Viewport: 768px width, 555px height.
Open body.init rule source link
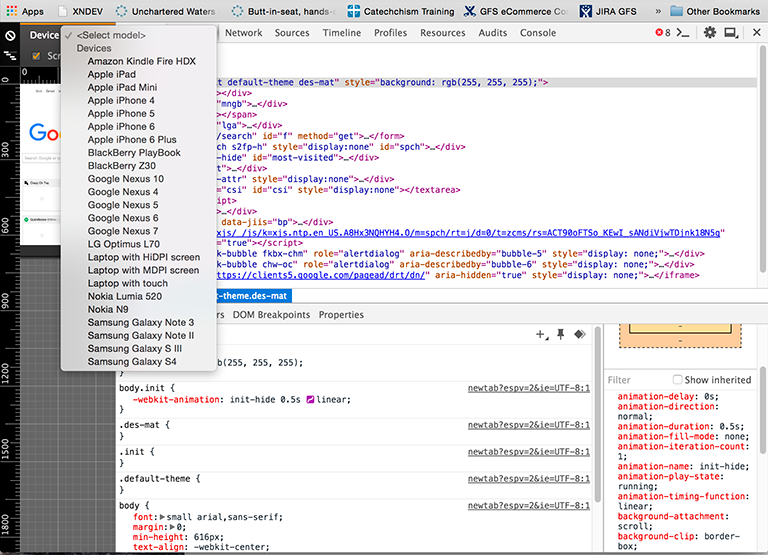pos(528,388)
